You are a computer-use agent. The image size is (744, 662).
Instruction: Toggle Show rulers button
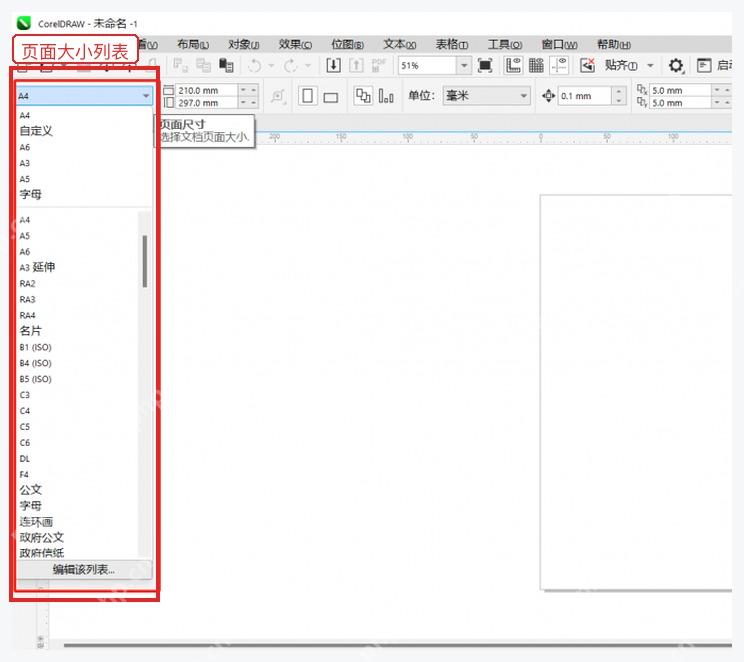pos(513,65)
